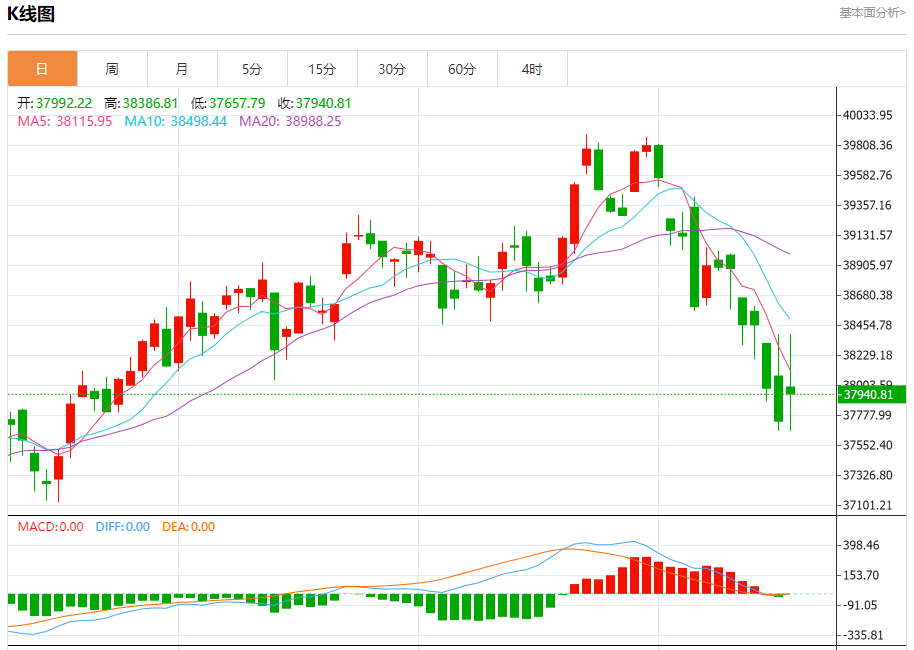The width and height of the screenshot is (914, 650).
Task: Click the 39808.36 price axis label
Action: [867, 145]
